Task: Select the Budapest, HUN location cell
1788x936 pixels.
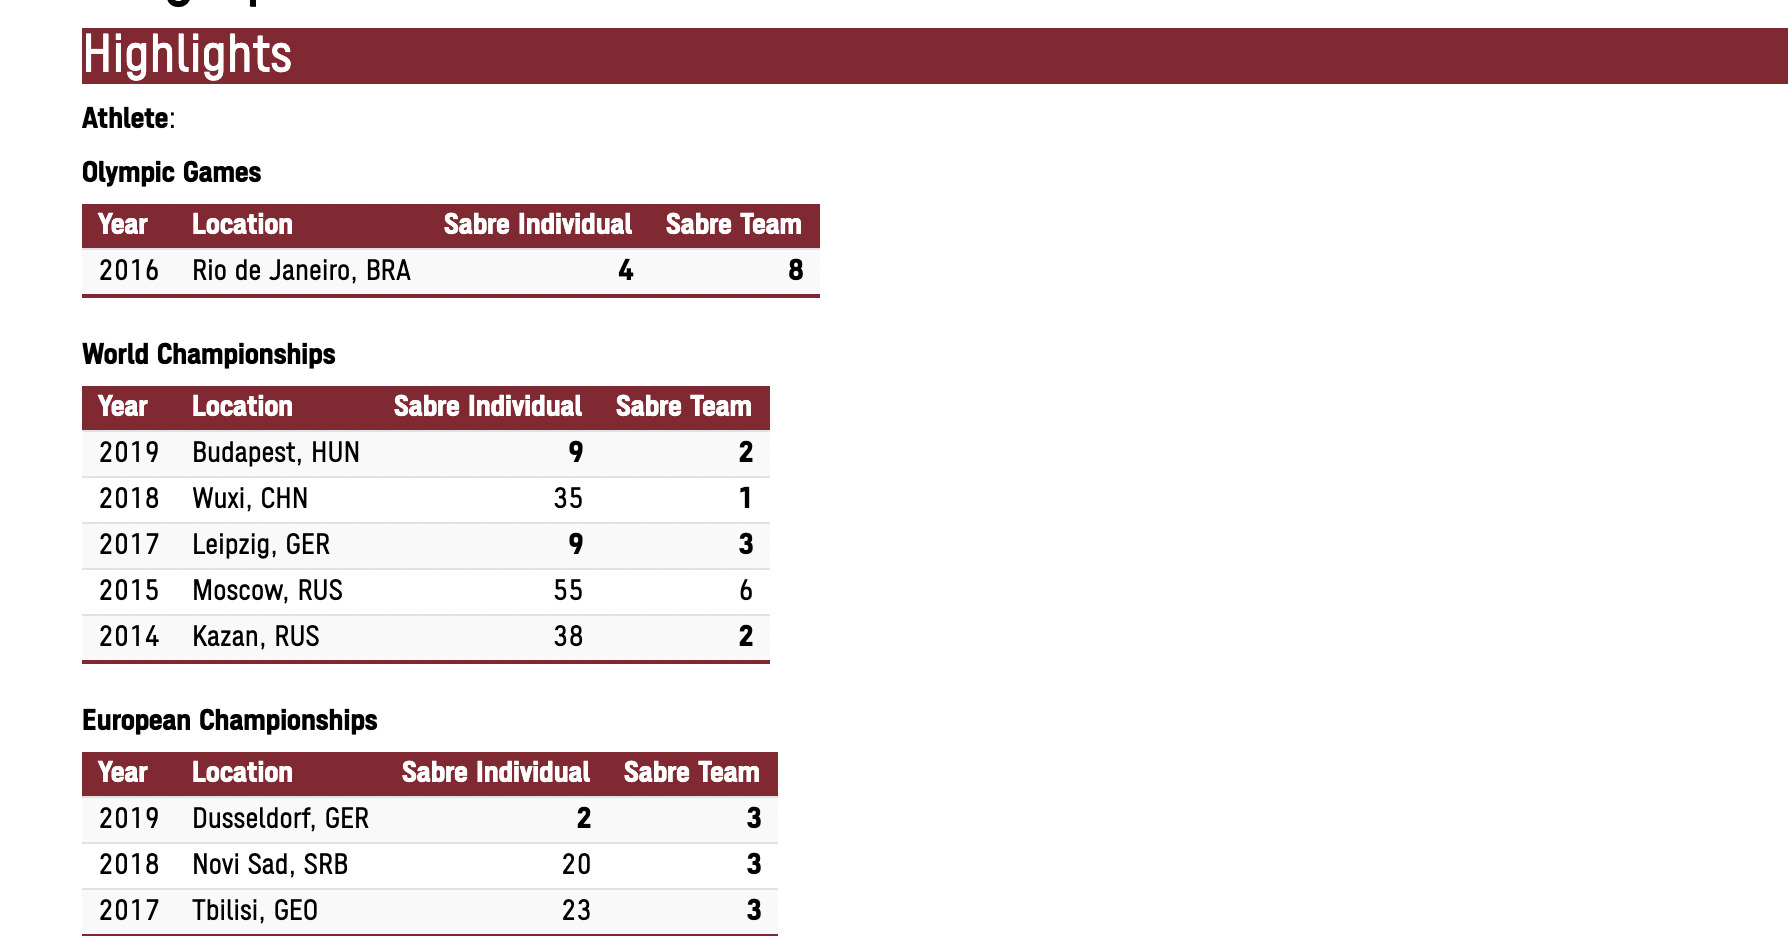Action: 275,453
